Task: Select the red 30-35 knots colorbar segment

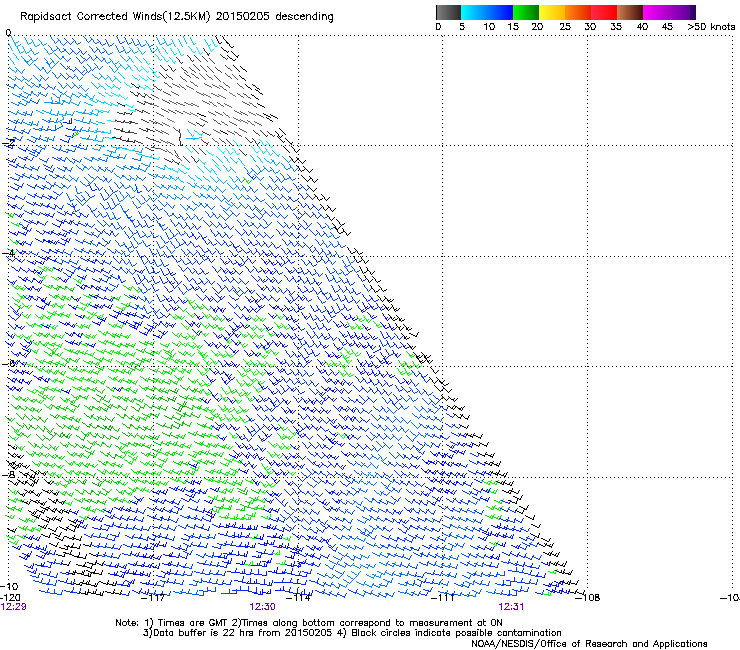Action: [604, 12]
